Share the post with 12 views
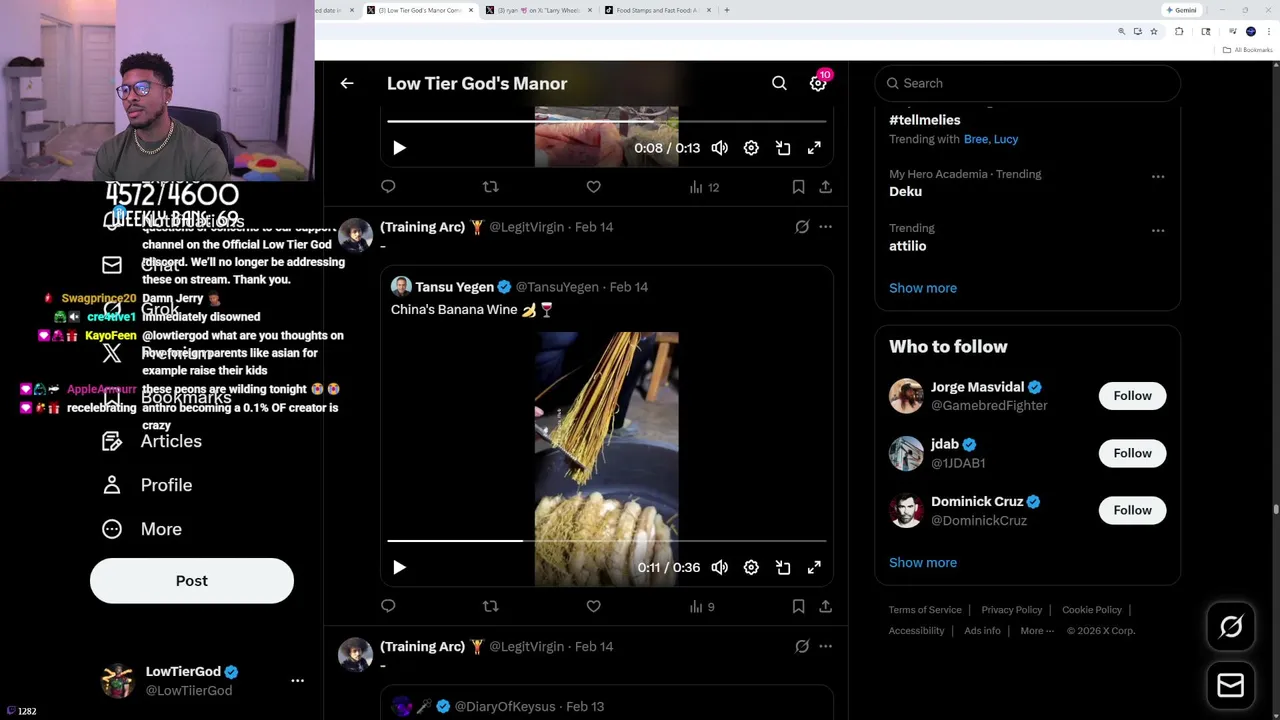Screen dimensions: 1280x720 pyautogui.click(x=825, y=187)
